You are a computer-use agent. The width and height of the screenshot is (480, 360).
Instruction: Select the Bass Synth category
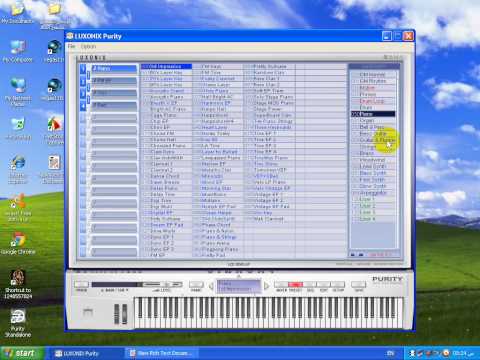tap(372, 173)
